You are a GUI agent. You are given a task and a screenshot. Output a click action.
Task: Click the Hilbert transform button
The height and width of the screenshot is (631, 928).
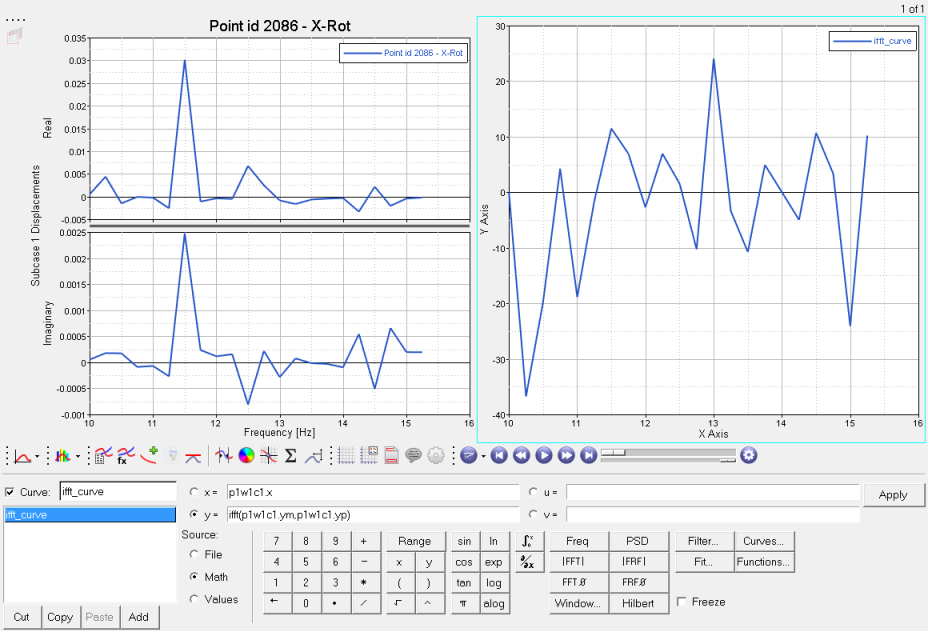(638, 603)
